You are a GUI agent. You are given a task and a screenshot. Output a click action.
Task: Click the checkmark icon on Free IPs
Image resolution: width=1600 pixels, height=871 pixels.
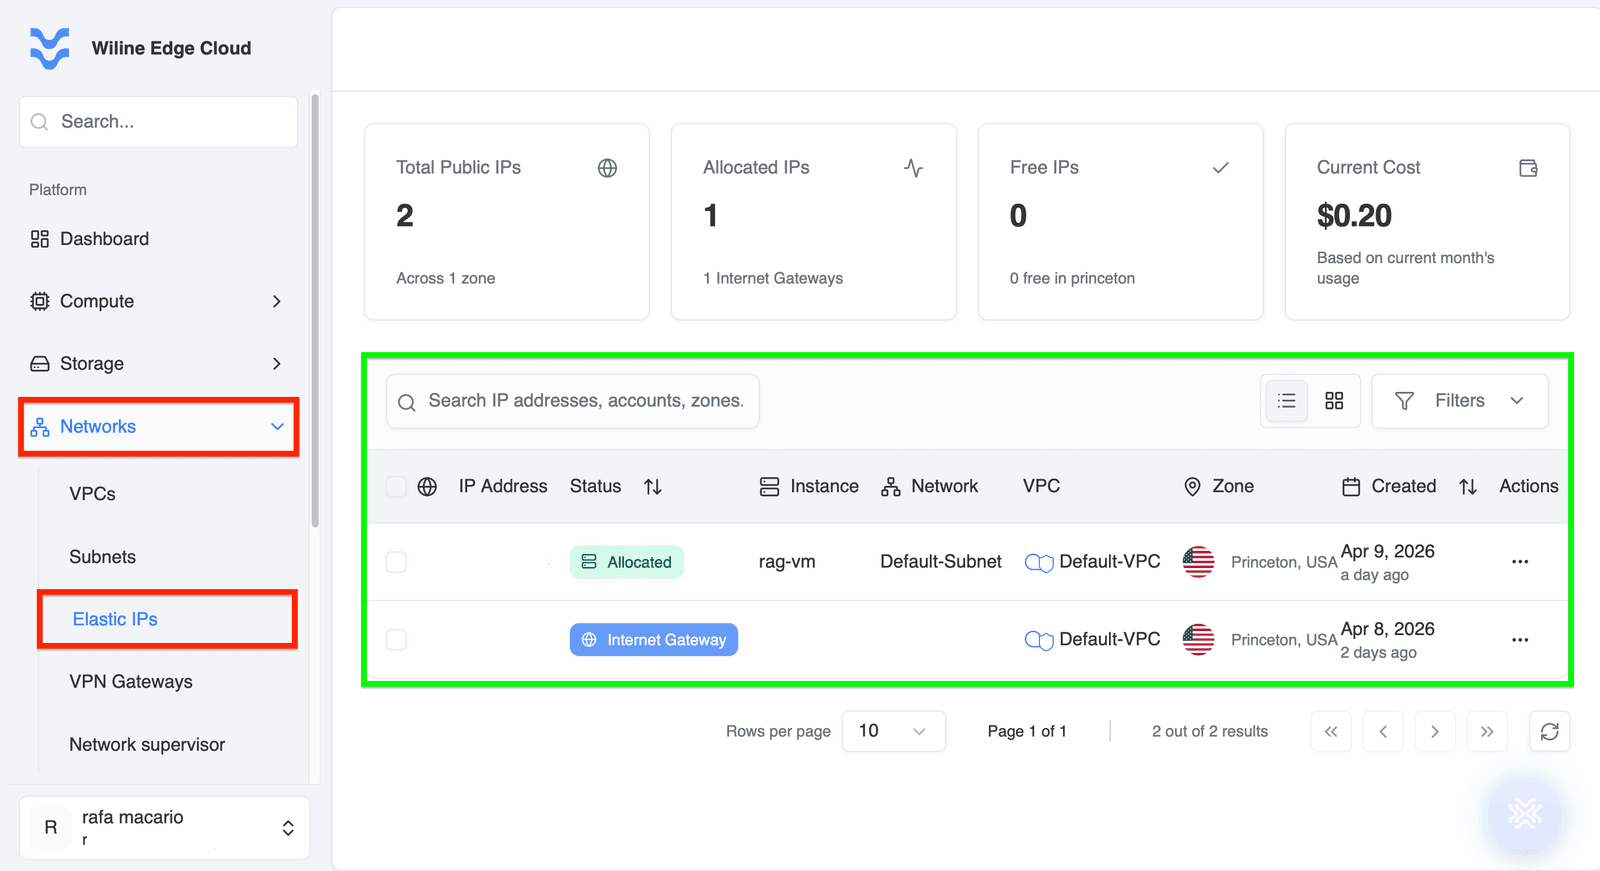[1221, 168]
